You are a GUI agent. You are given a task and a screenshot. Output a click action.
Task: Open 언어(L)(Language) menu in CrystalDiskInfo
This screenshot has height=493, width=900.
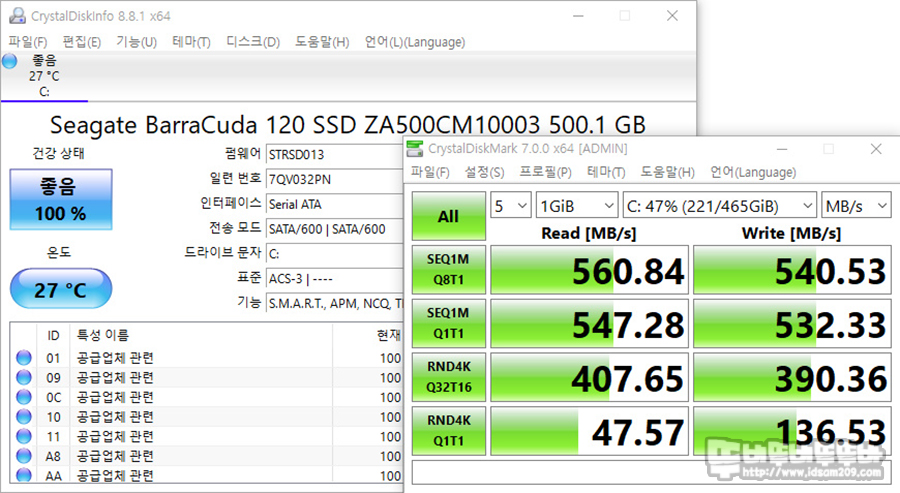414,42
